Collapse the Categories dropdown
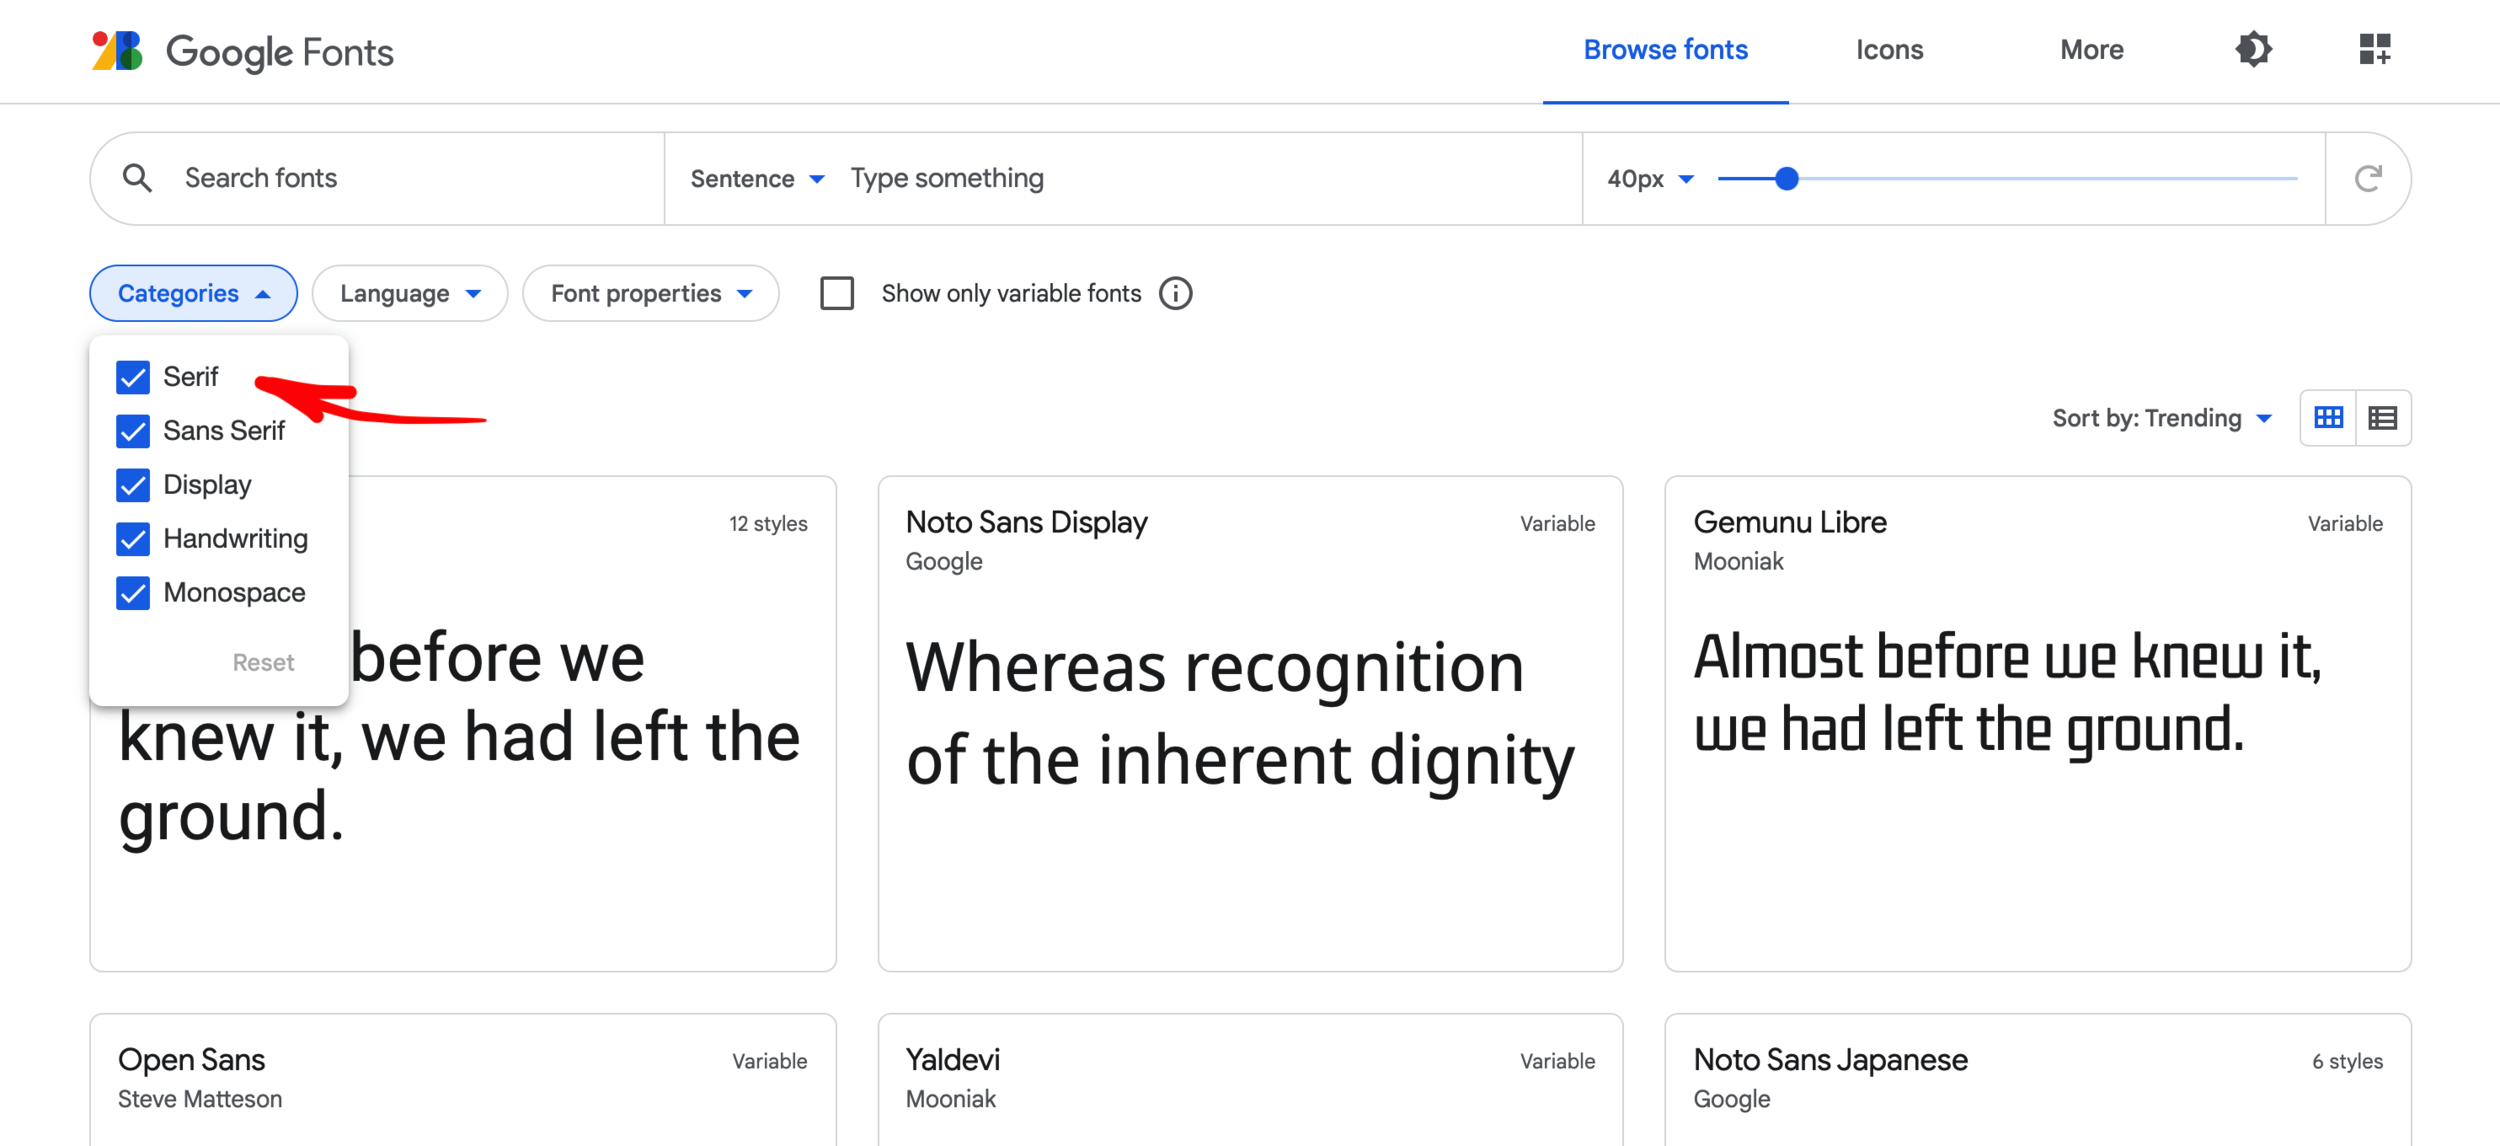Image resolution: width=2500 pixels, height=1146 pixels. 193,293
